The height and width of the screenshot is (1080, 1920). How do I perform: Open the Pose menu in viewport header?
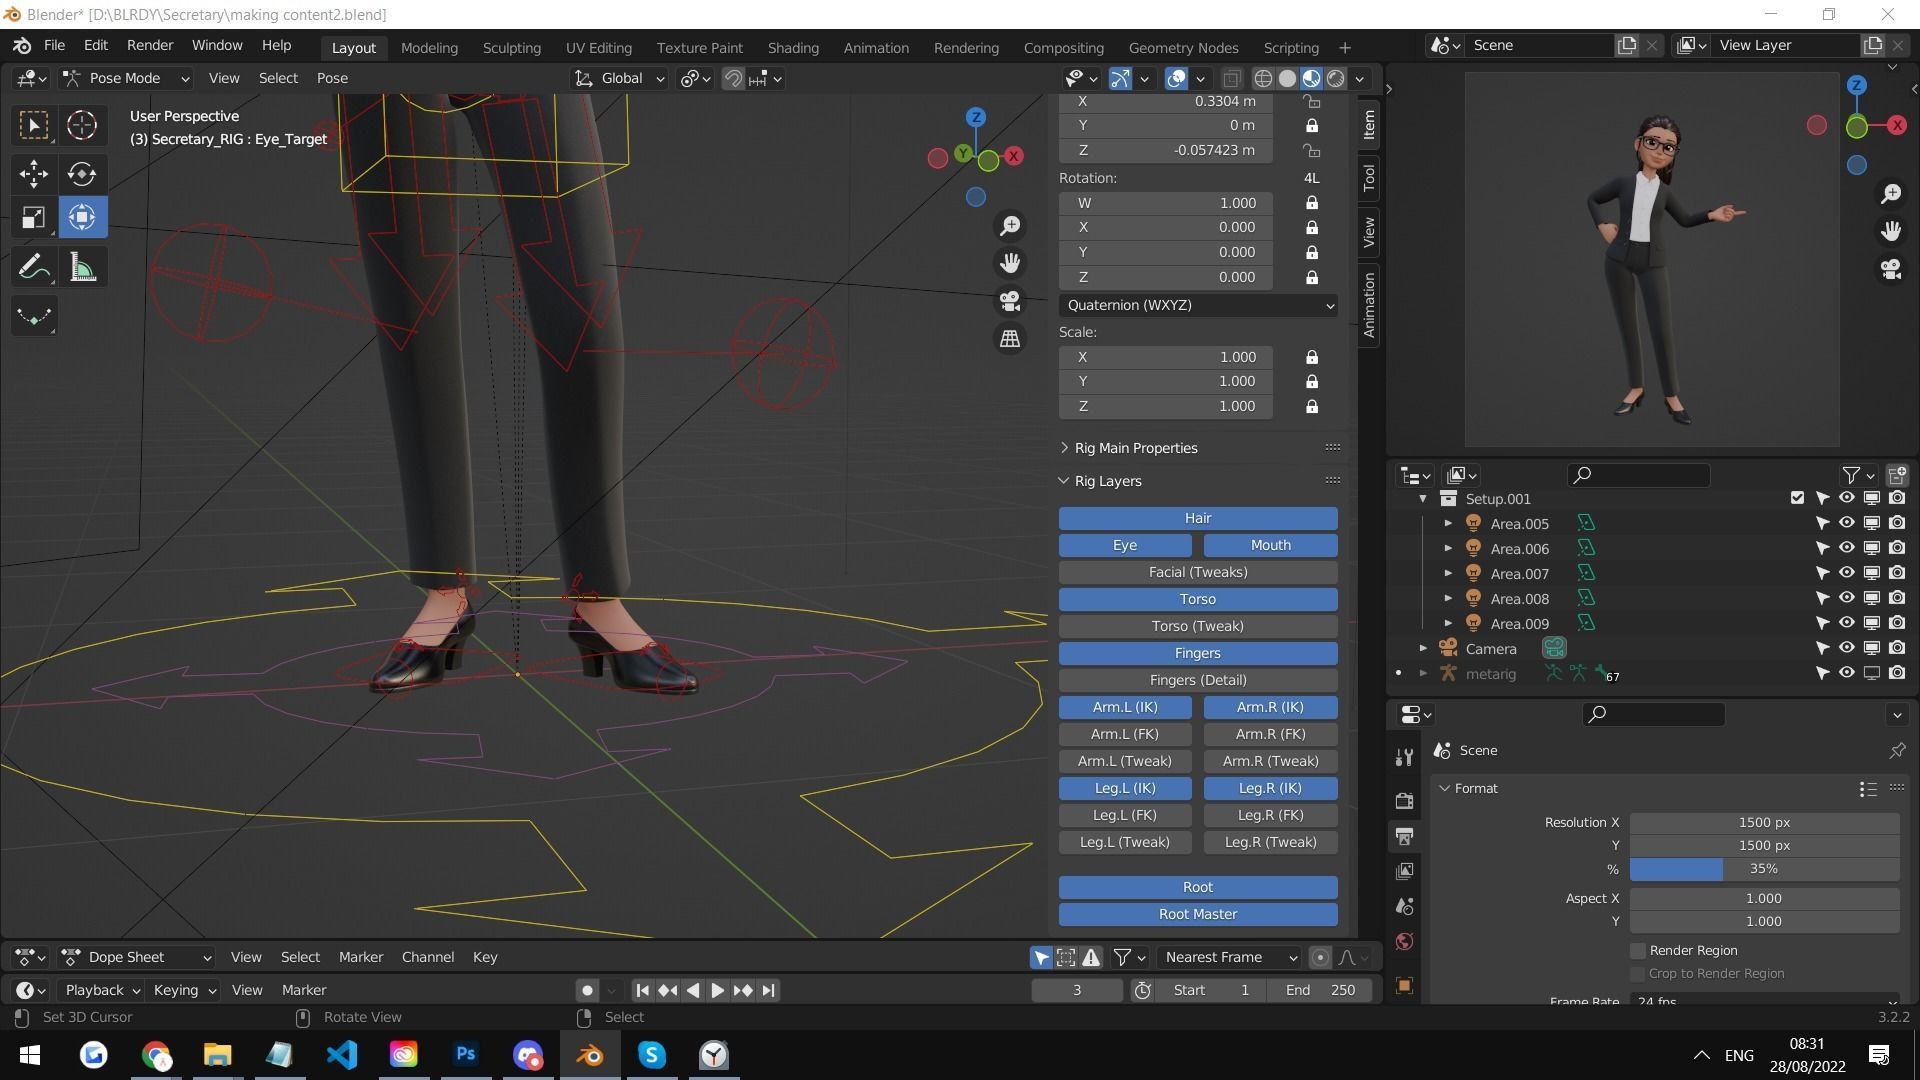[x=332, y=78]
